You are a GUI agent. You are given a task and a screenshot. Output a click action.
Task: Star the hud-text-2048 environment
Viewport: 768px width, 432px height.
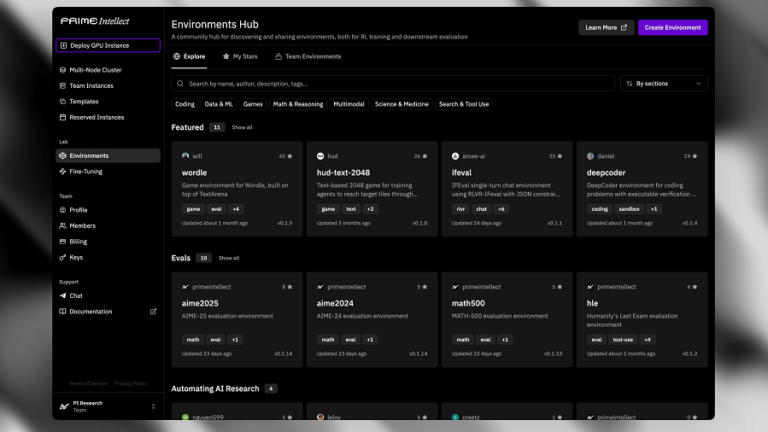coord(425,156)
